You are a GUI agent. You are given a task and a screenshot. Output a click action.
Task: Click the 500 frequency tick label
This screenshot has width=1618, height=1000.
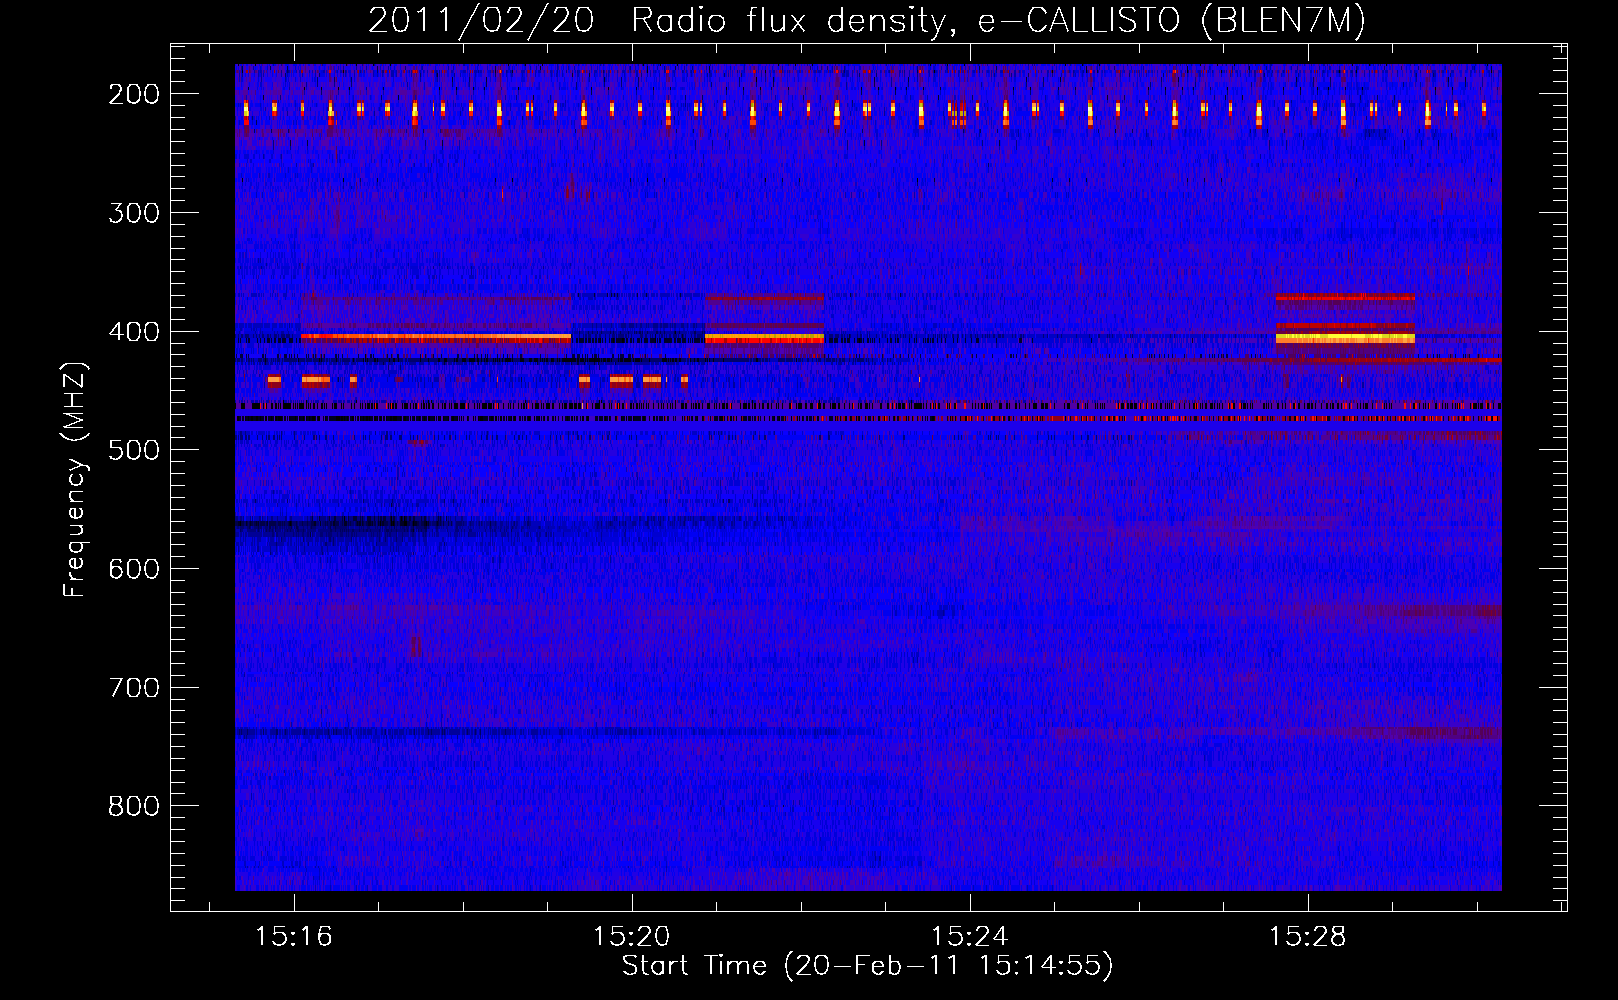click(134, 450)
